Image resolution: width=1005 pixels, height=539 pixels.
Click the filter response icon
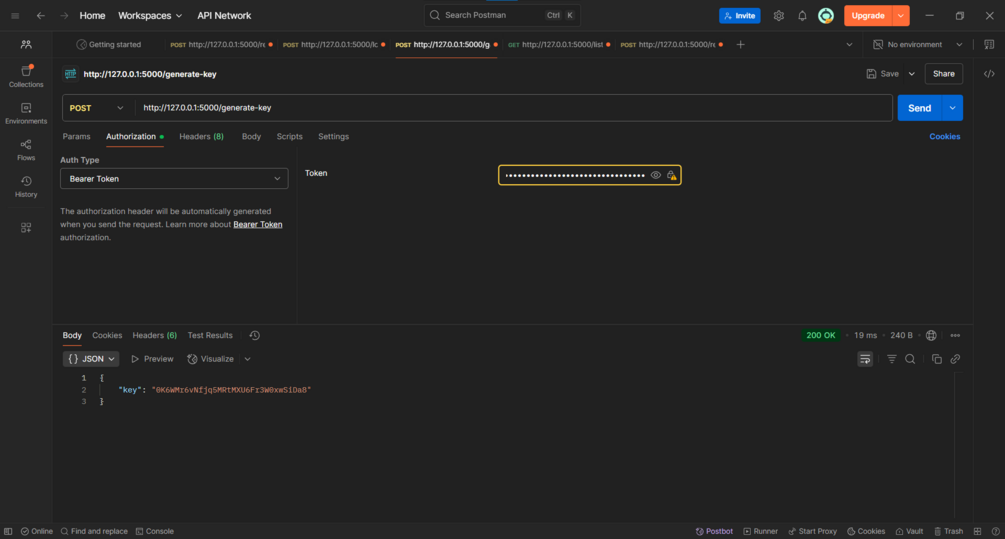pyautogui.click(x=892, y=359)
